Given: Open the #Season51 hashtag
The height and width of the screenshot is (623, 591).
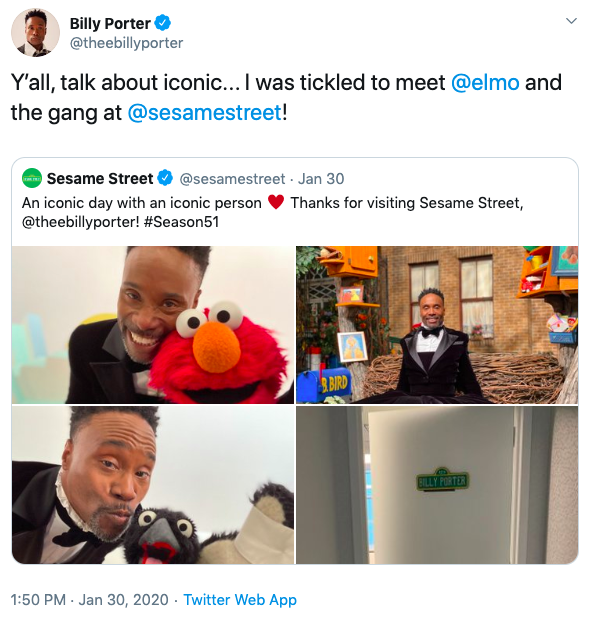Looking at the screenshot, I should pyautogui.click(x=181, y=222).
